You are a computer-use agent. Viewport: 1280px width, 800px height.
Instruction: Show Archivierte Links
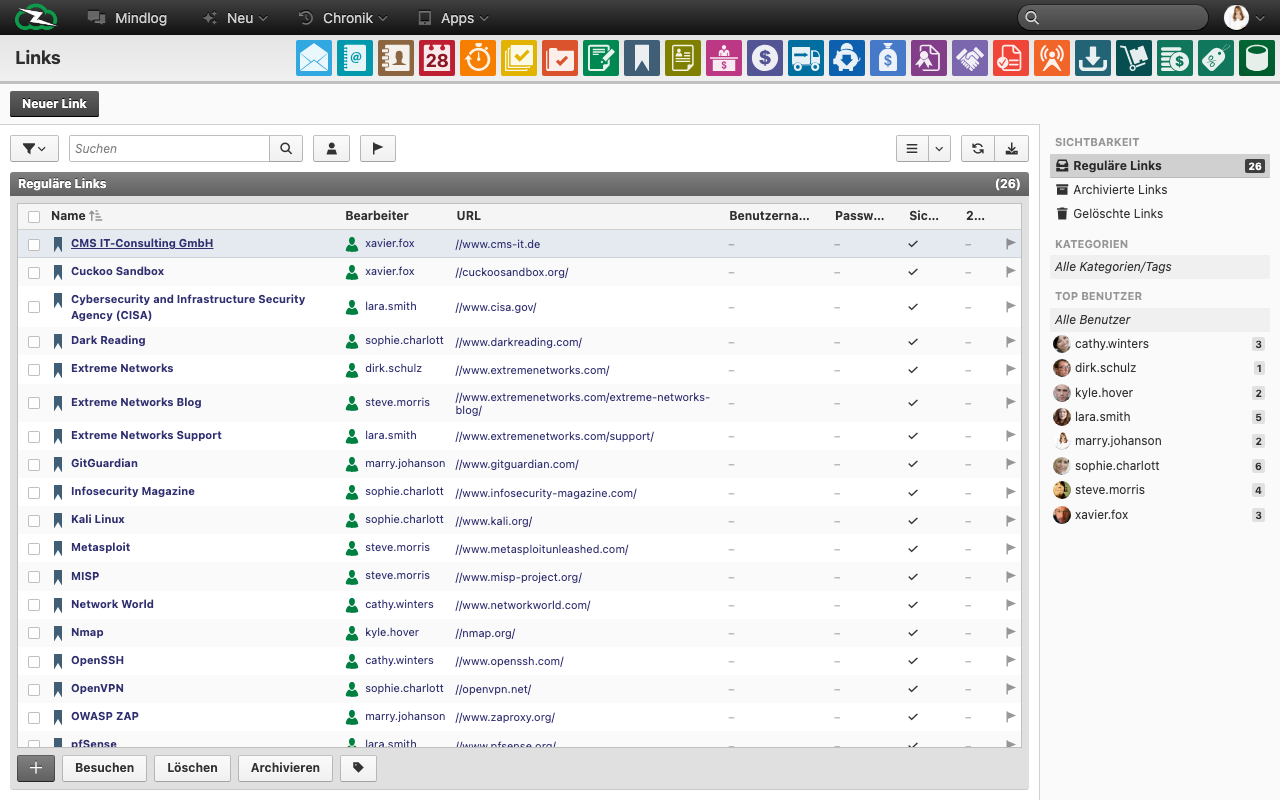[x=1159, y=190]
